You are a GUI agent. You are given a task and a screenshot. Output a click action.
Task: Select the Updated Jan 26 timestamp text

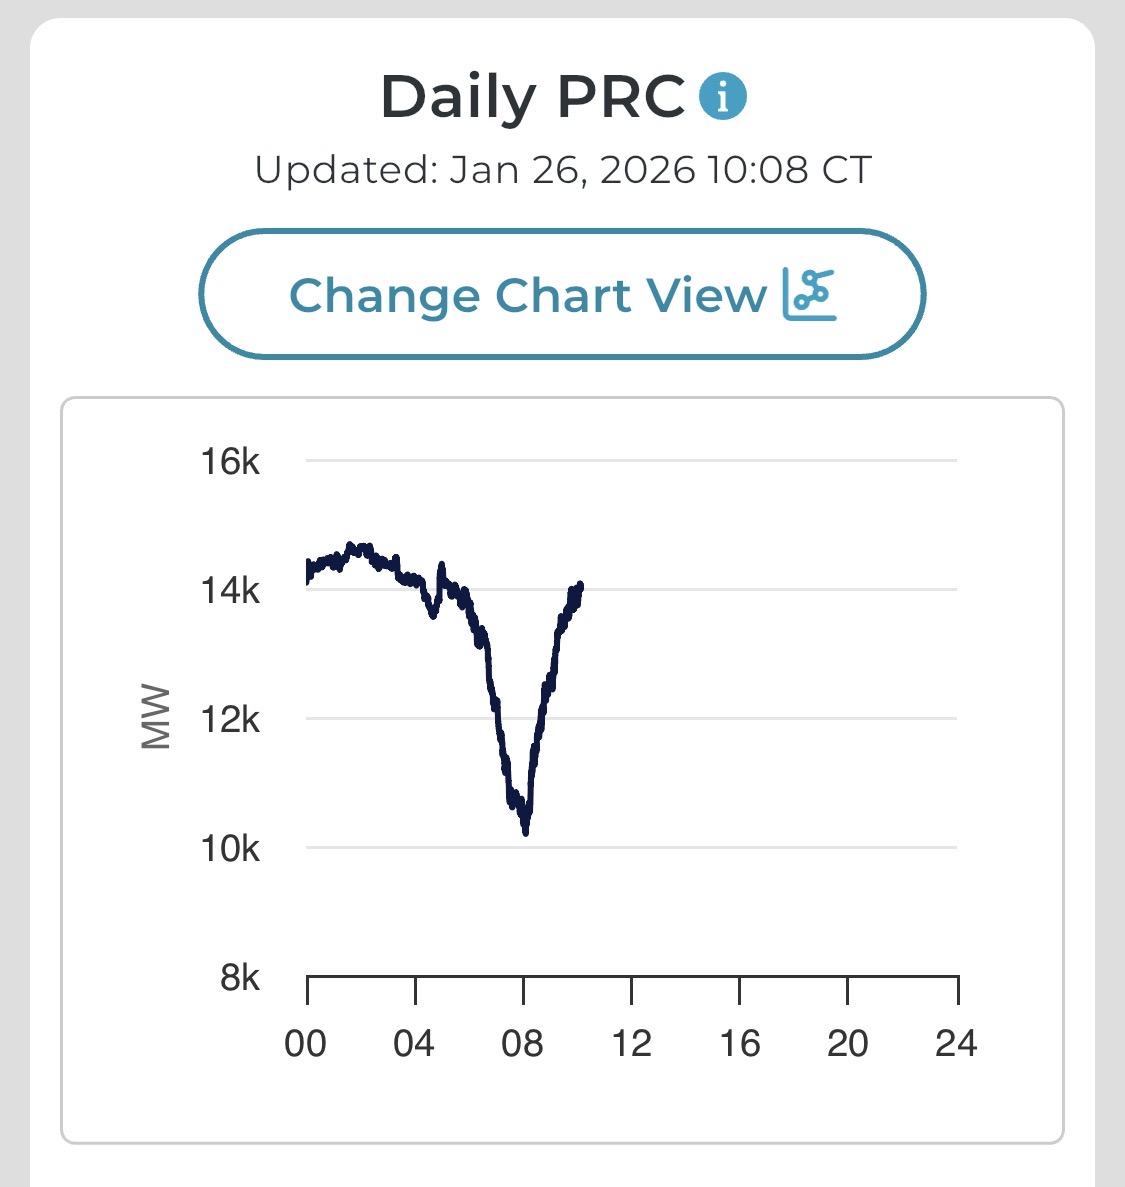[563, 170]
